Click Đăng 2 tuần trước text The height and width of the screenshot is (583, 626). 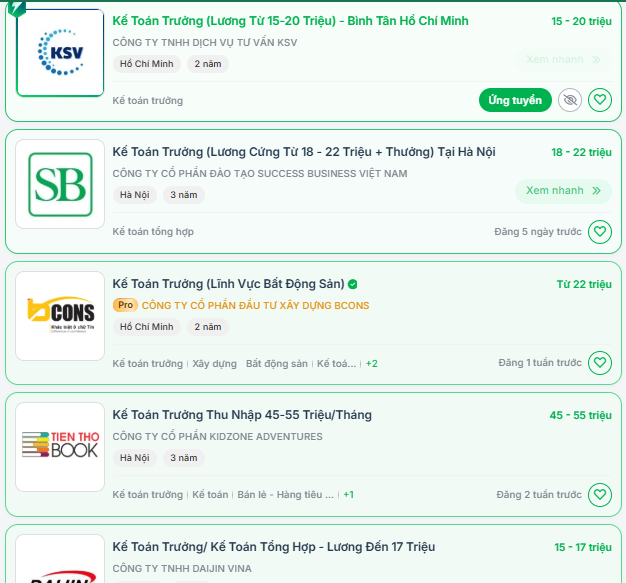(x=539, y=494)
